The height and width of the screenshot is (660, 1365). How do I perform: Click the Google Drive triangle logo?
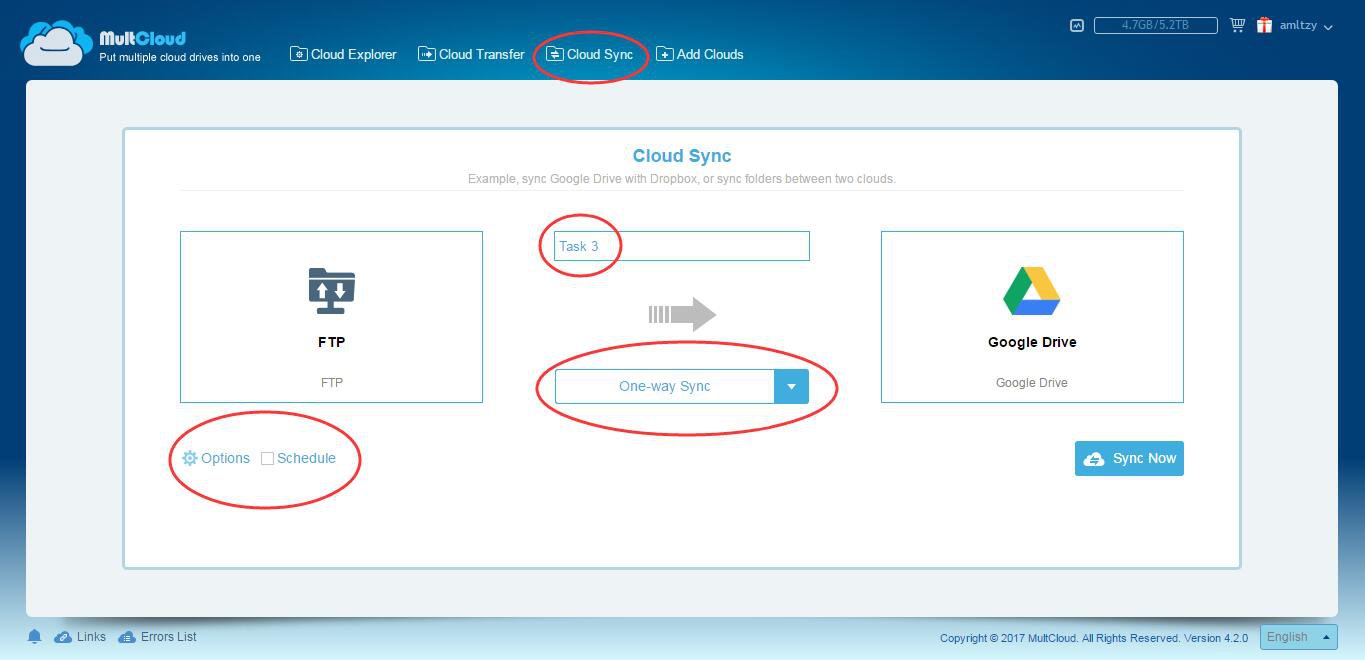[x=1032, y=291]
